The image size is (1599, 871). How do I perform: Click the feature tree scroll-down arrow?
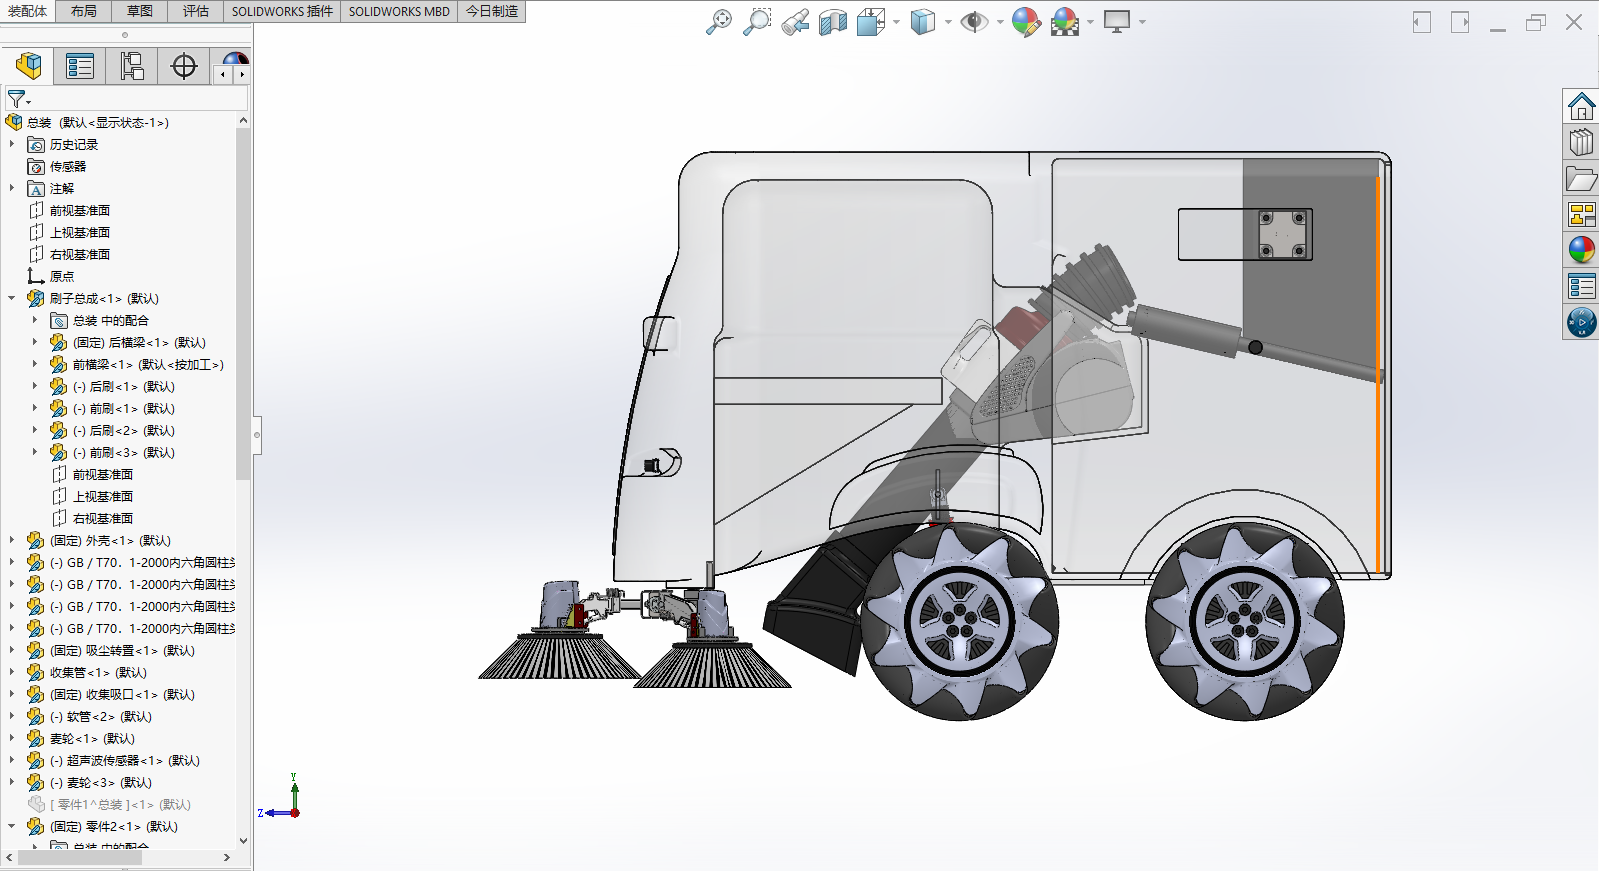click(x=243, y=841)
